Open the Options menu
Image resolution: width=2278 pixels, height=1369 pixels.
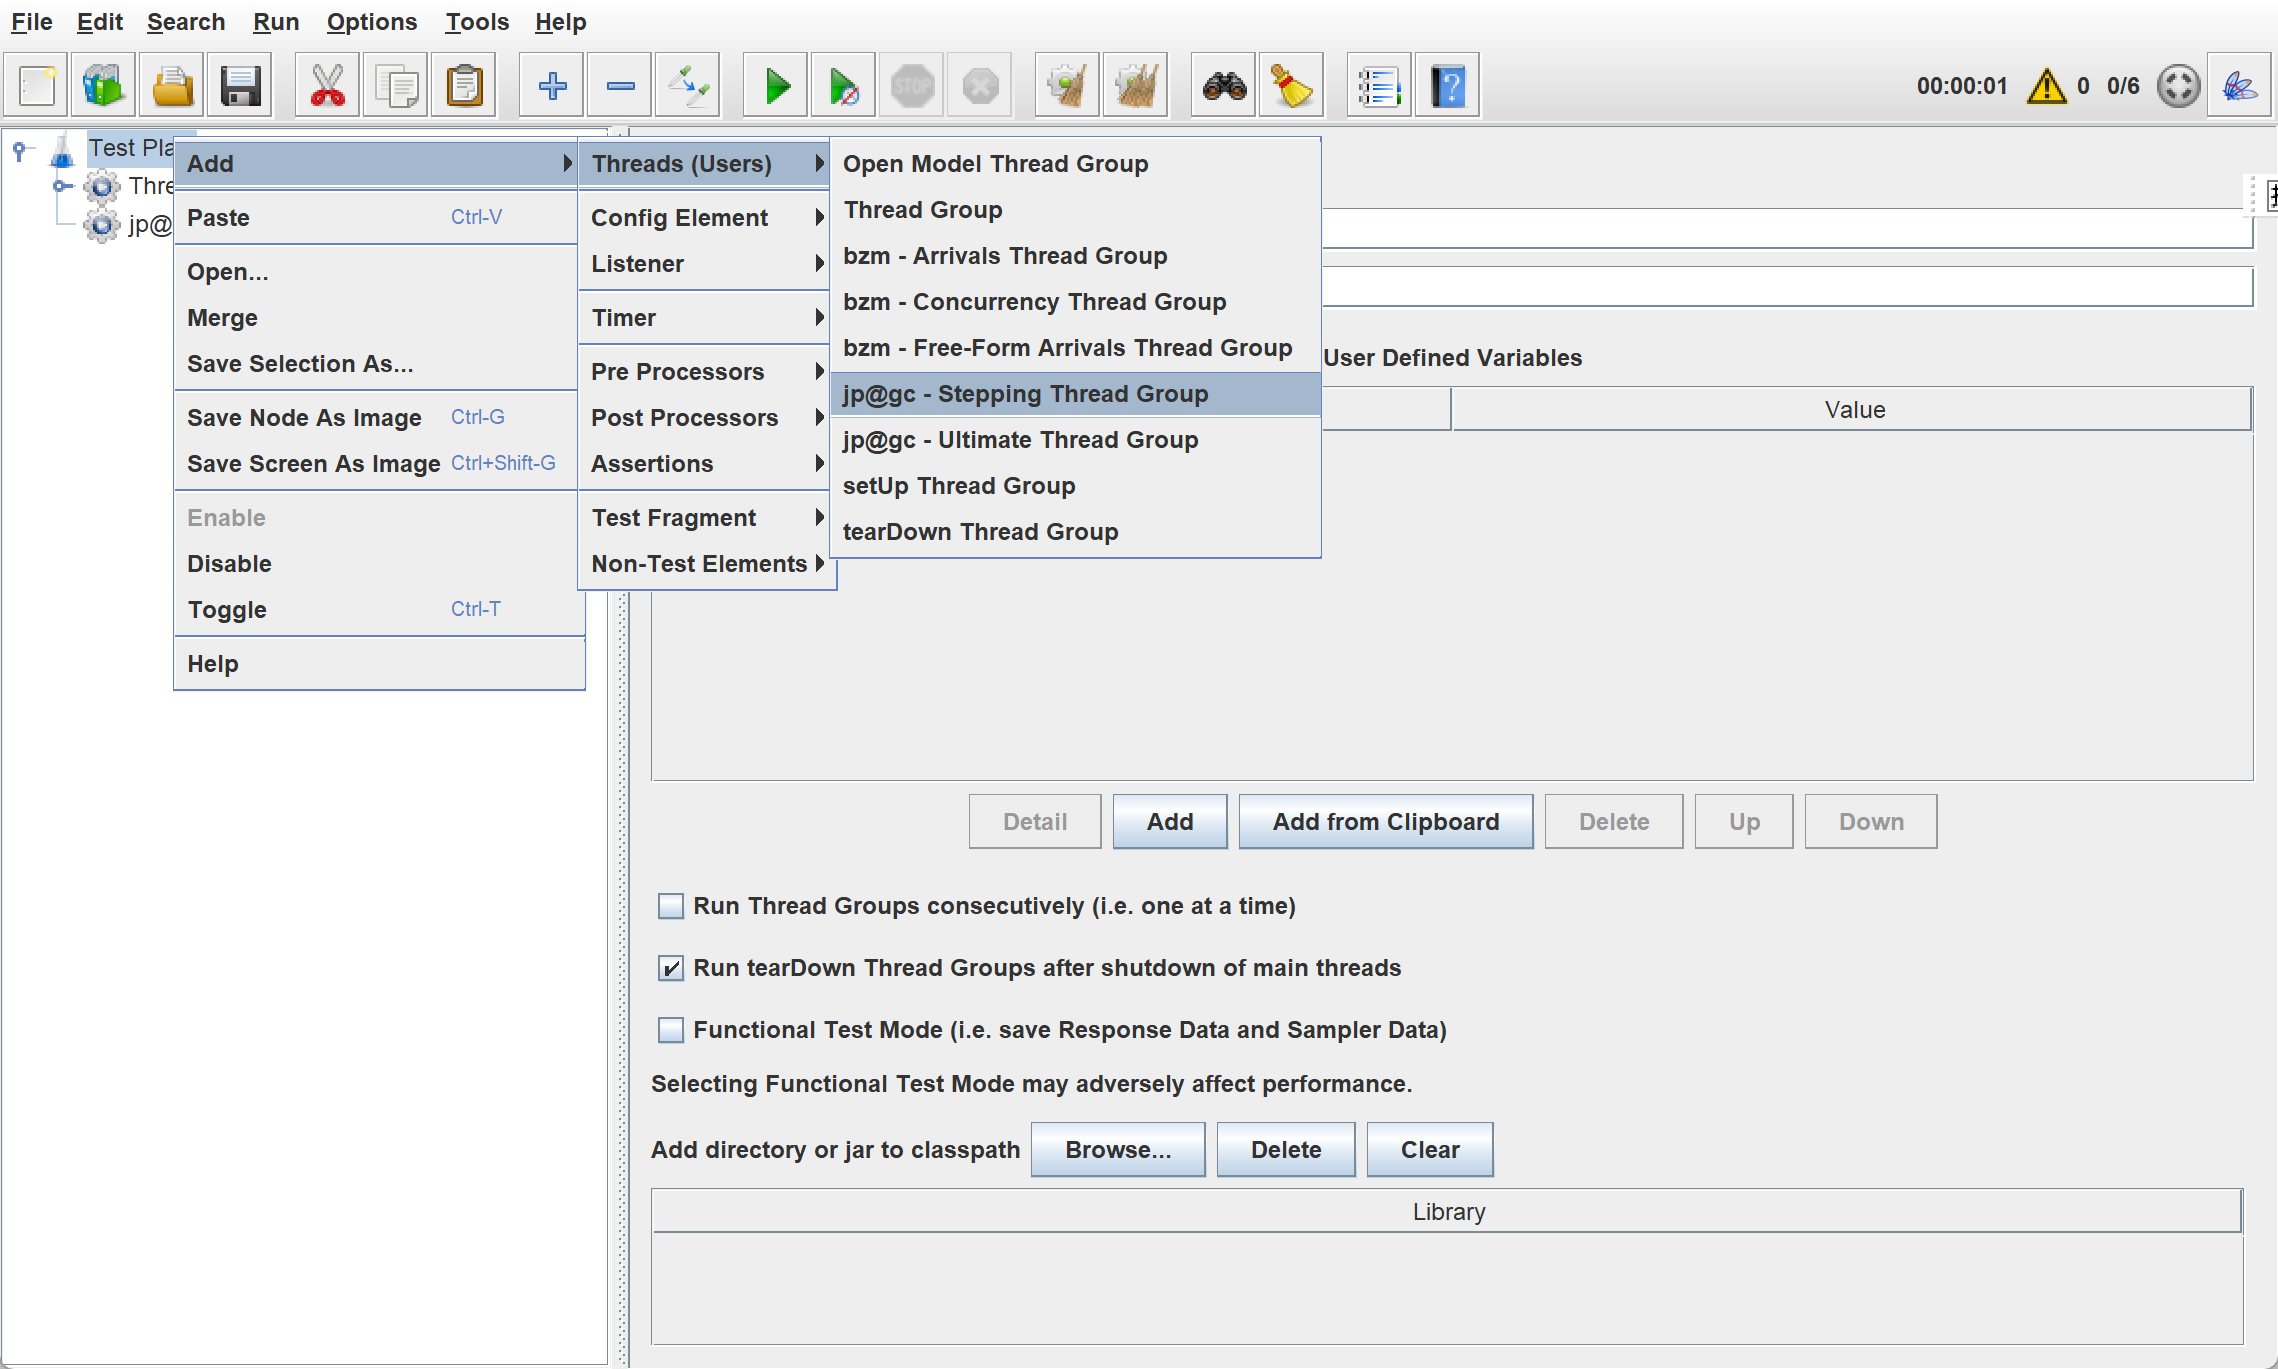coord(371,22)
